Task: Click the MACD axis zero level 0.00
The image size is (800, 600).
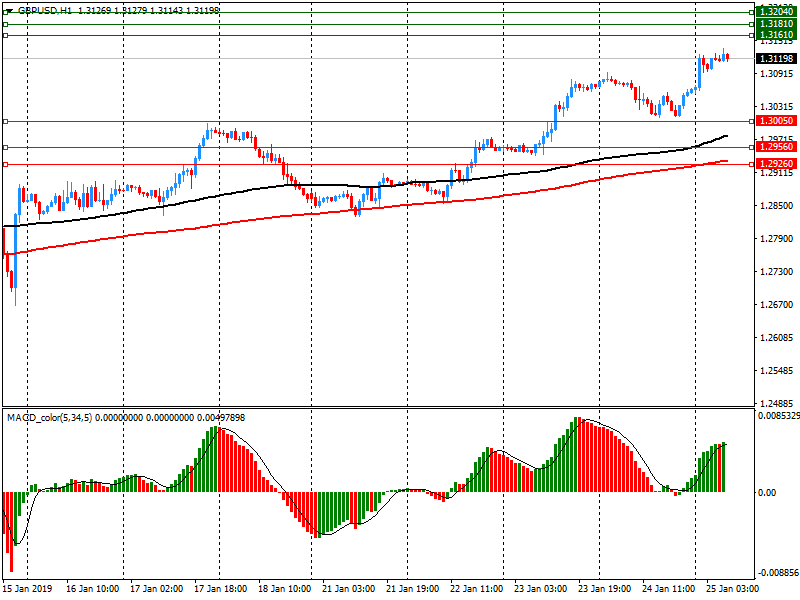Action: pos(767,492)
